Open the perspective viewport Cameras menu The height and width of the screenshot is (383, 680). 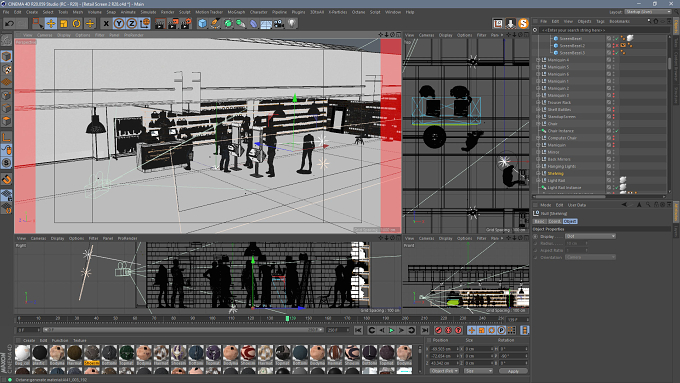pyautogui.click(x=44, y=35)
